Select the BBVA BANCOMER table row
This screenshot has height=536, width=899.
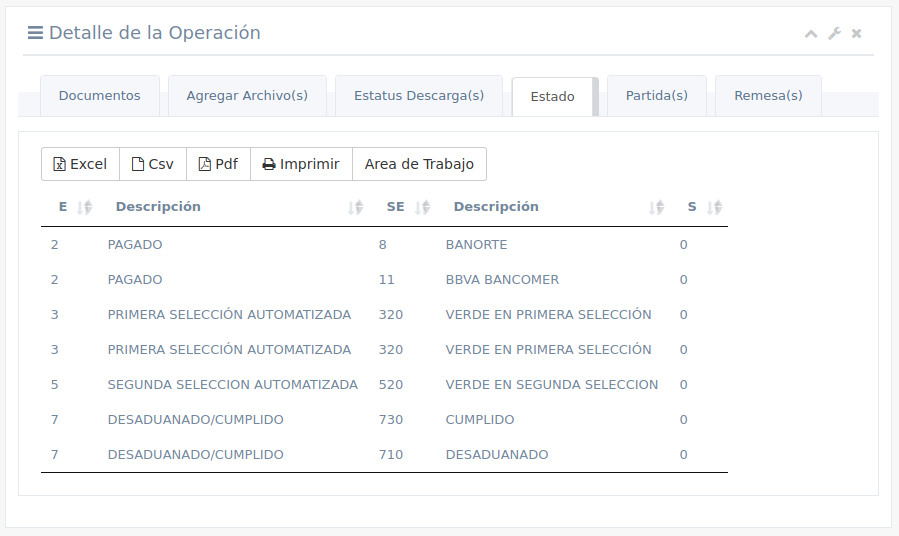pyautogui.click(x=502, y=280)
